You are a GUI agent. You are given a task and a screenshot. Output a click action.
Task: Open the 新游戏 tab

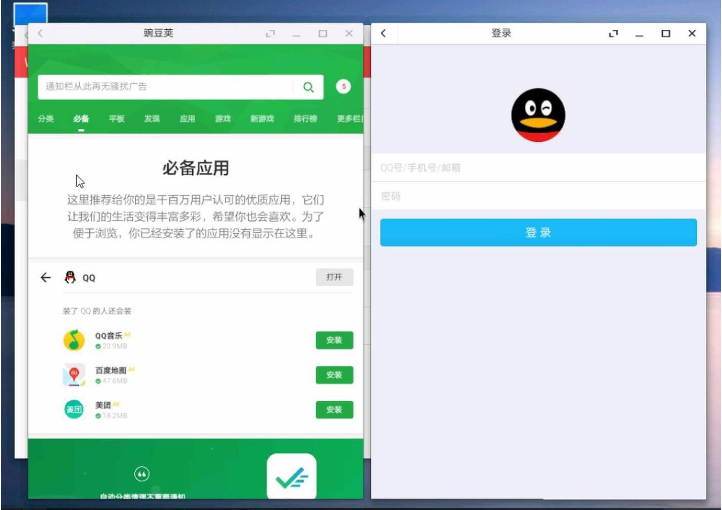(x=262, y=119)
